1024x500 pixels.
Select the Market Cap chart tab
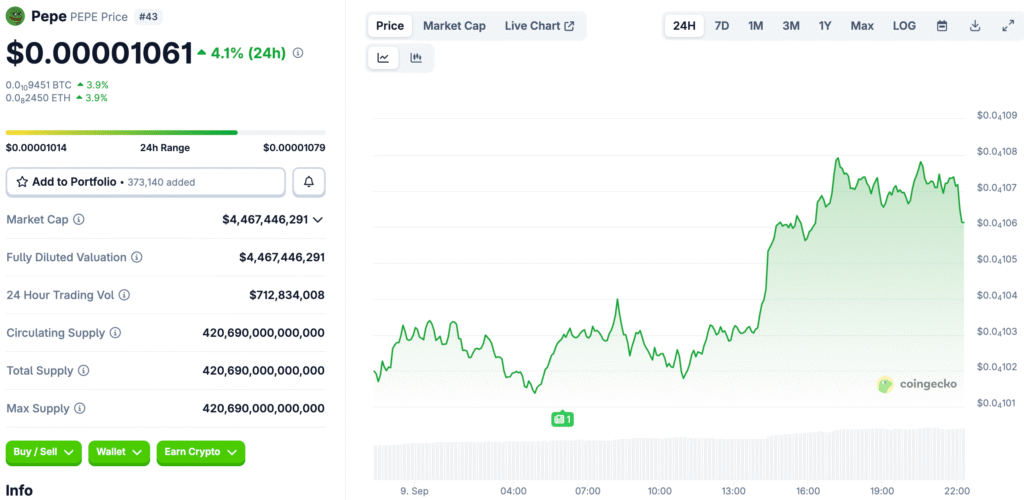tap(455, 26)
